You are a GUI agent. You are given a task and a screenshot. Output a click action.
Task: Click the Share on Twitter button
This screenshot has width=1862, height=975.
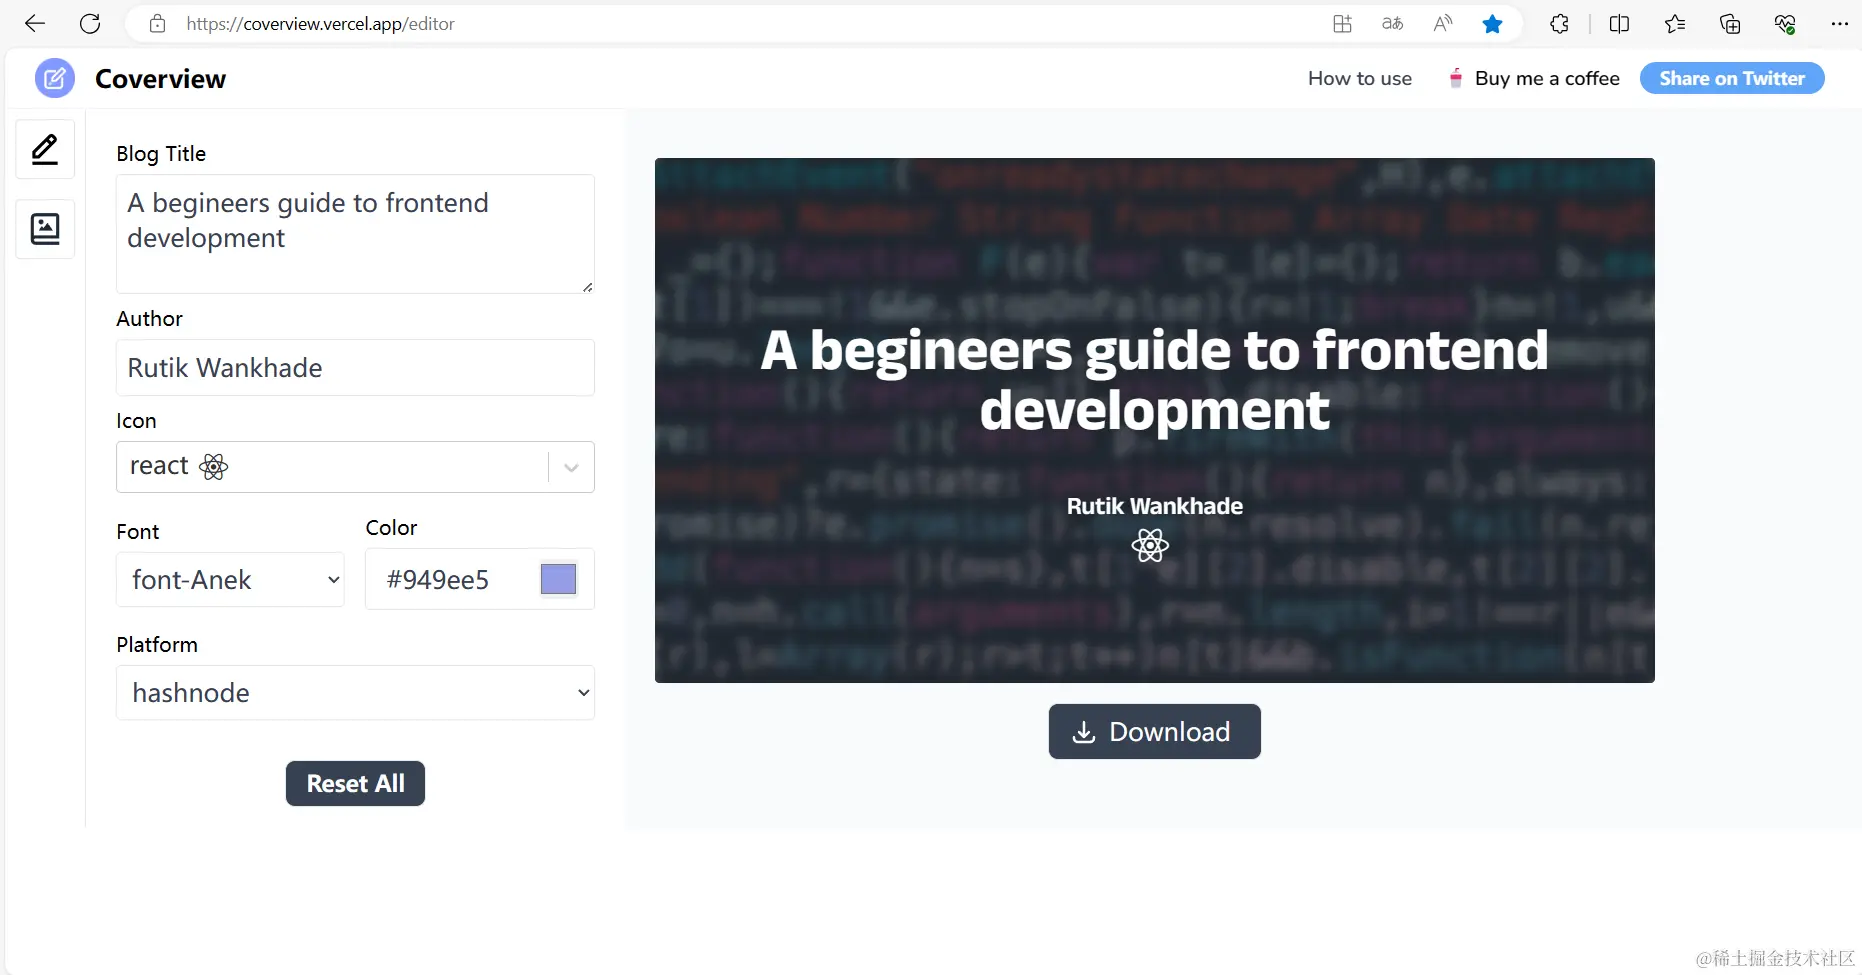point(1732,78)
